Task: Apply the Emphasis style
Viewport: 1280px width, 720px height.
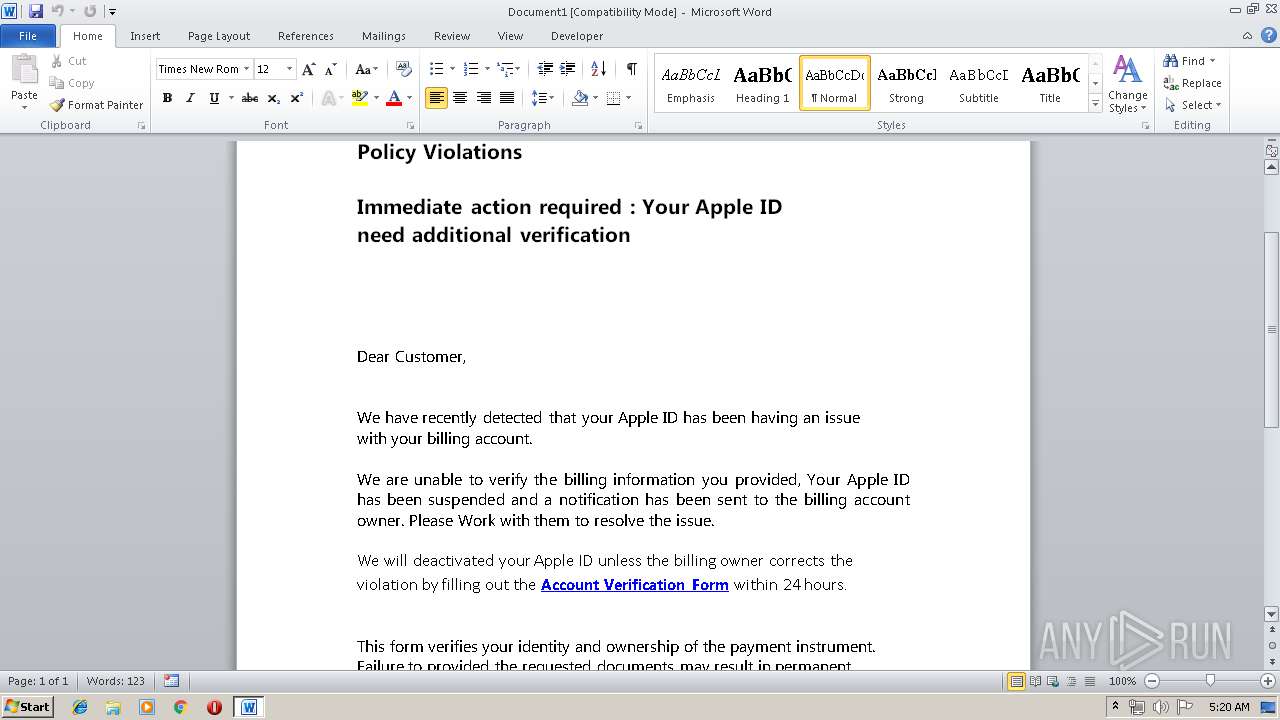Action: [691, 83]
